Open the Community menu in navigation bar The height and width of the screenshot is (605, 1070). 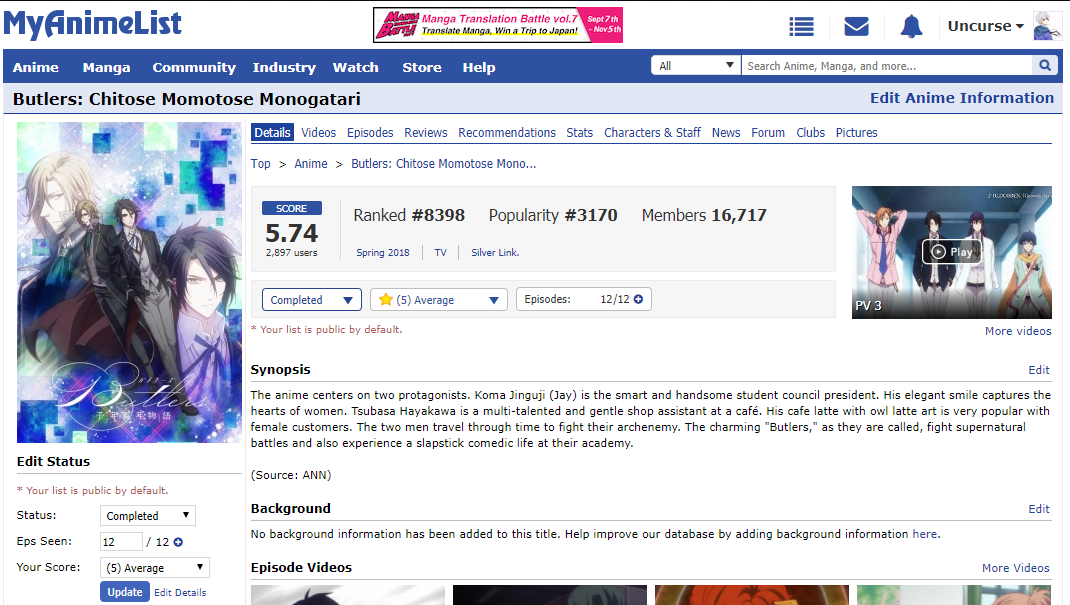point(194,67)
